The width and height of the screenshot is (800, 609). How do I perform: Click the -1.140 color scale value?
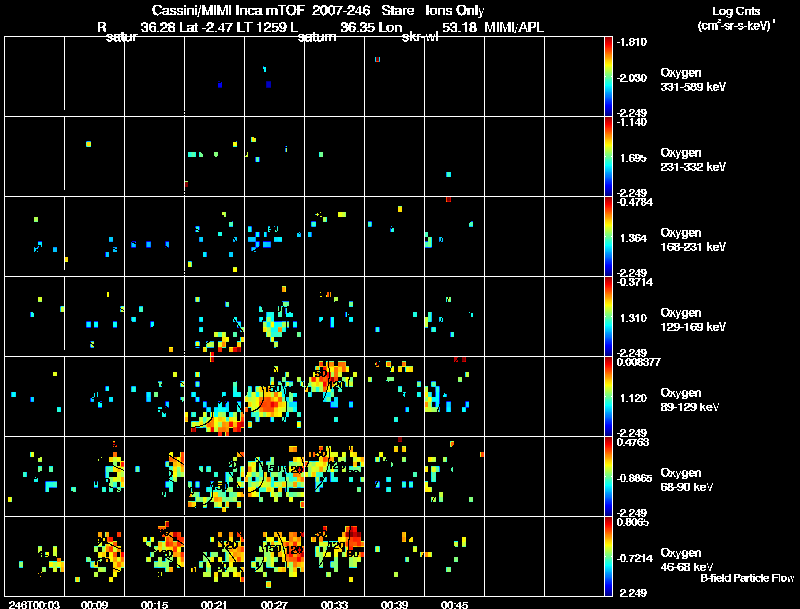(x=632, y=122)
